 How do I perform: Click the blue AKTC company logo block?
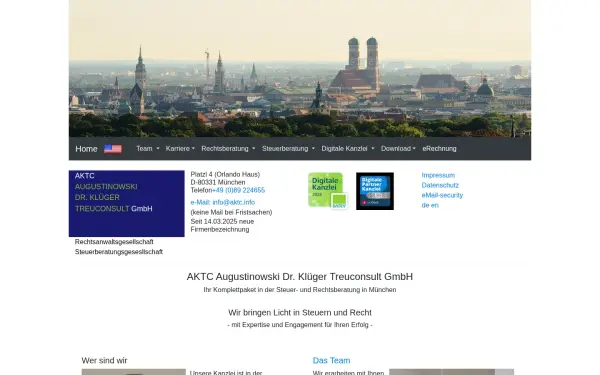coord(127,204)
